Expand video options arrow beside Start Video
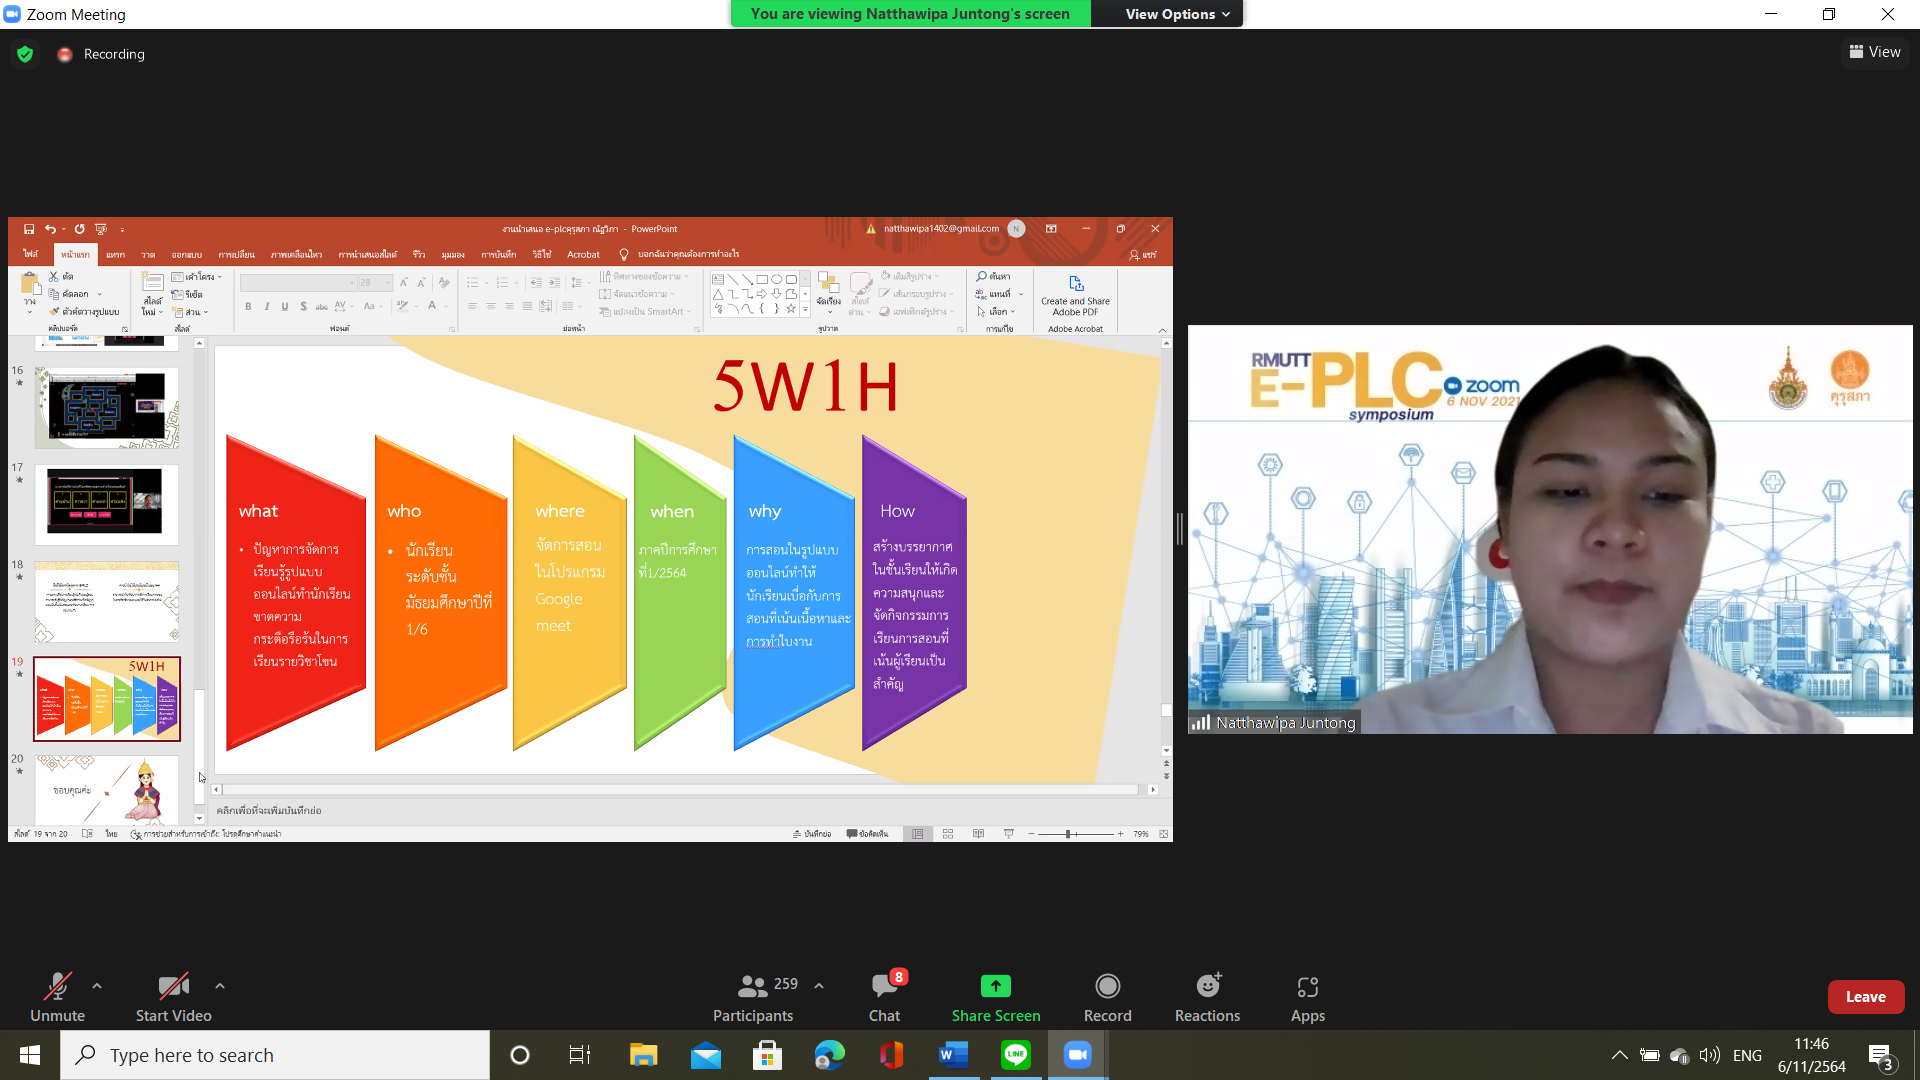The height and width of the screenshot is (1080, 1920). [220, 986]
